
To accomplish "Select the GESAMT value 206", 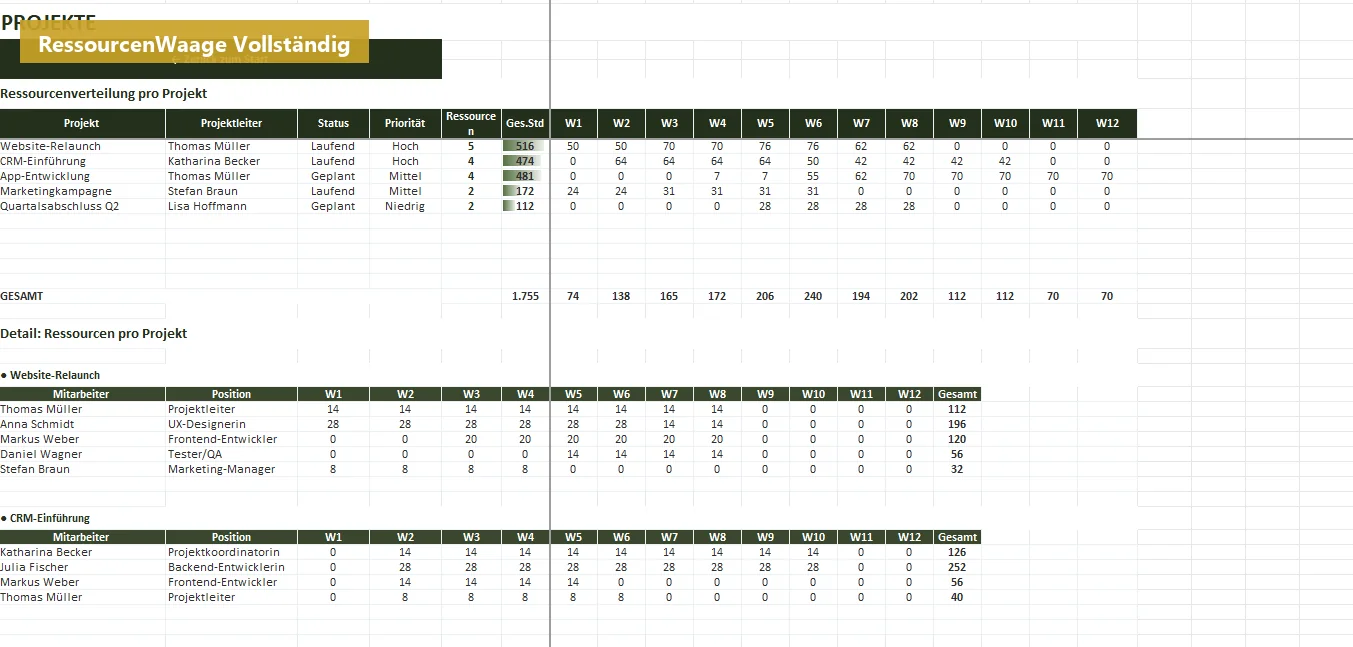I will tap(765, 296).
